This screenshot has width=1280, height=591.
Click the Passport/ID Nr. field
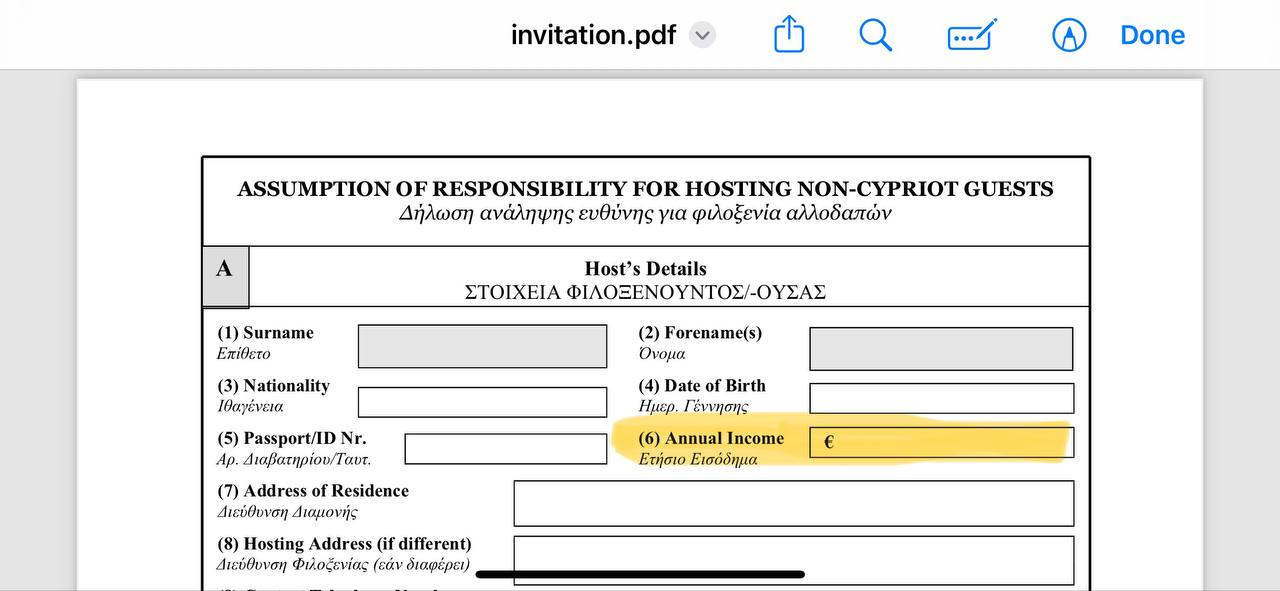coord(505,449)
